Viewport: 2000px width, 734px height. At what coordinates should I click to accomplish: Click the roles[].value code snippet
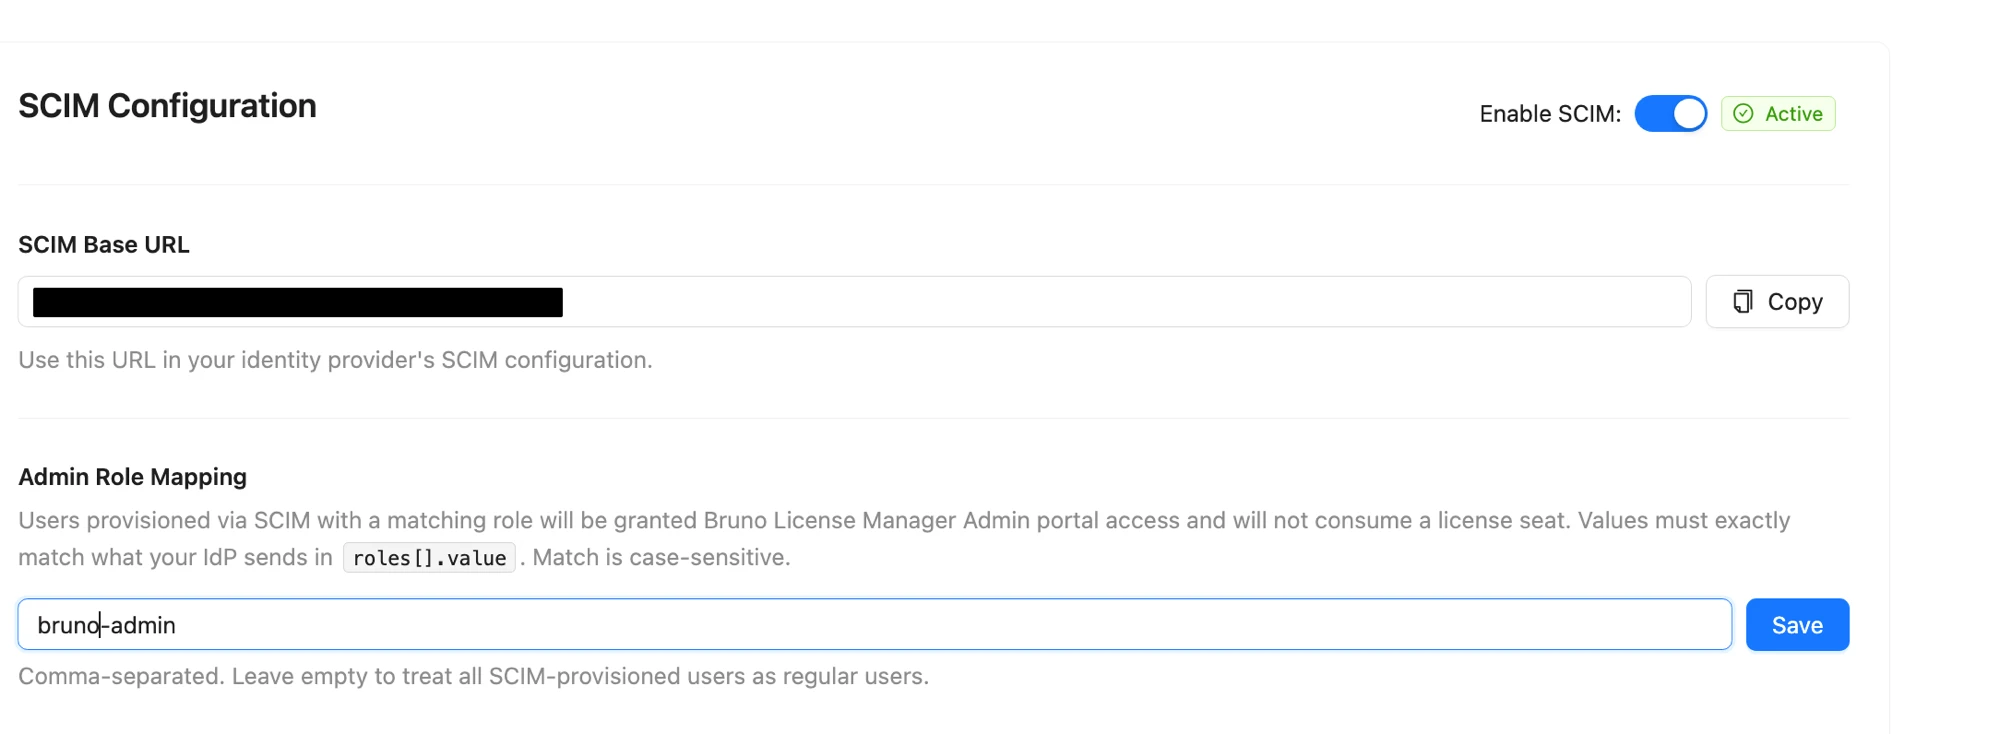[x=429, y=558]
